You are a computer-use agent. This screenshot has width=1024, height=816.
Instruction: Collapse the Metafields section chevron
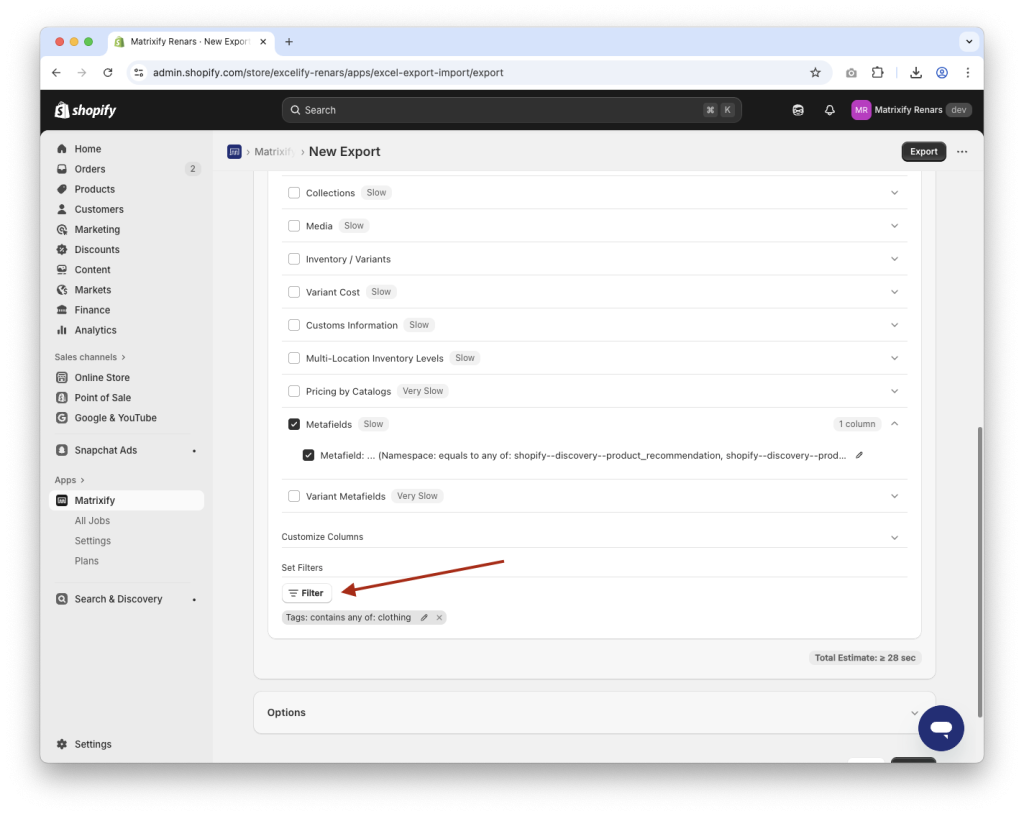pos(894,423)
